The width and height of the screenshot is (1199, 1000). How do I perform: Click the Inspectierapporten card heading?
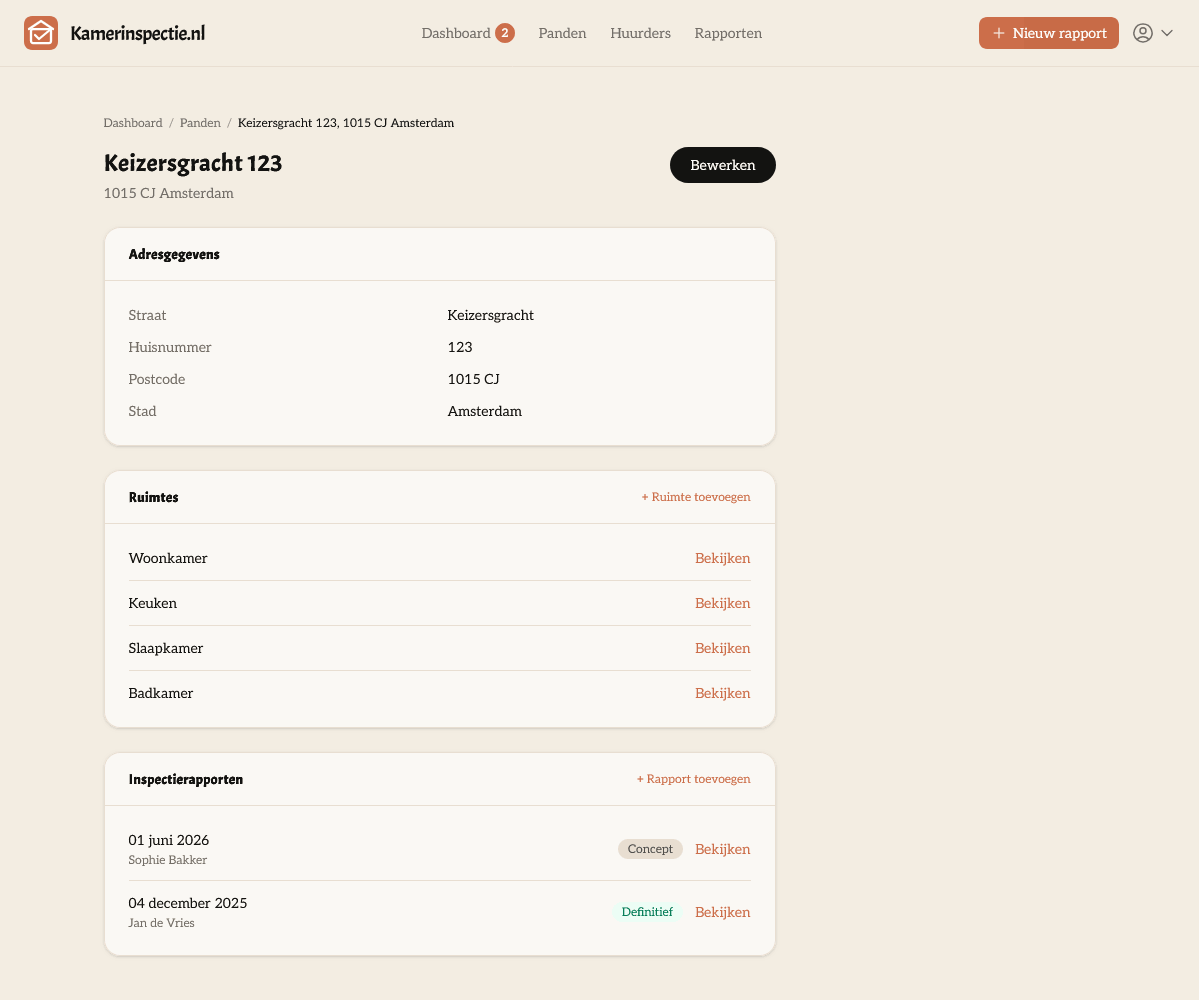(x=186, y=779)
